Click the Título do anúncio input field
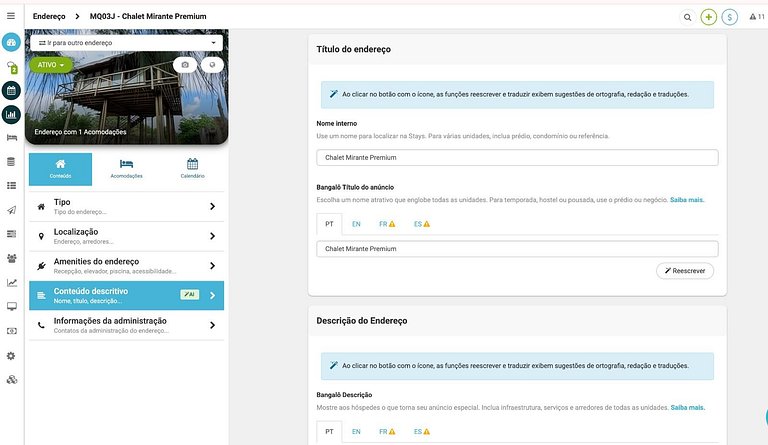The image size is (768, 445). pos(517,249)
